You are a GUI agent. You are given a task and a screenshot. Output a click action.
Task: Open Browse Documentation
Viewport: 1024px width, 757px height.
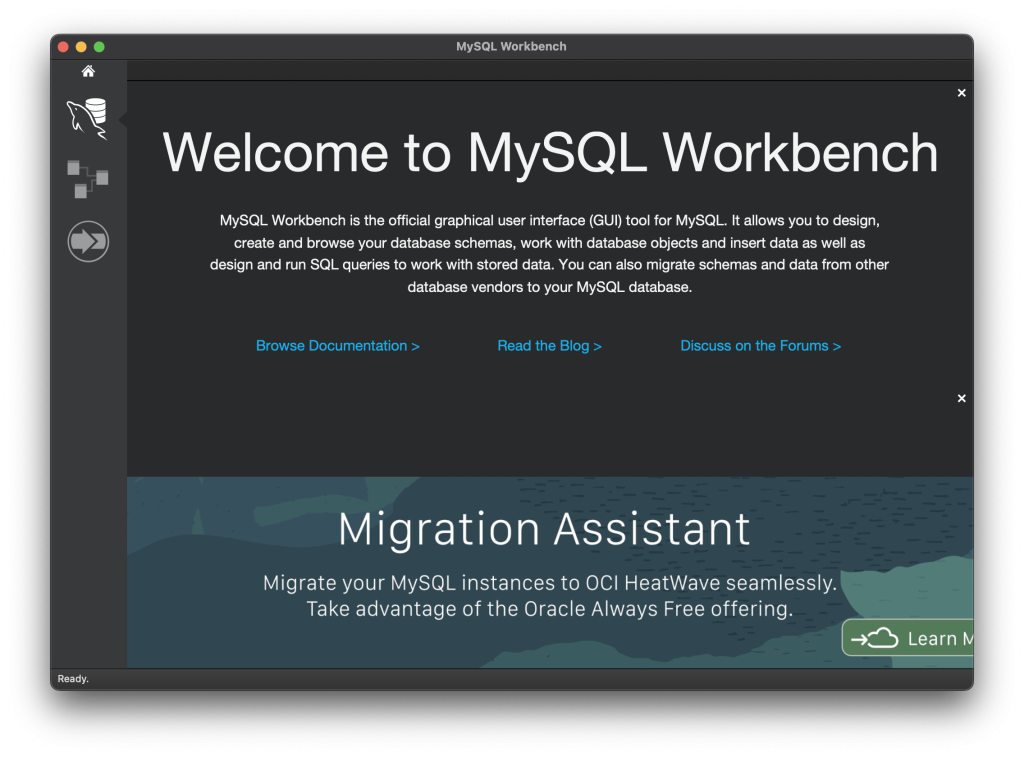[x=337, y=345]
